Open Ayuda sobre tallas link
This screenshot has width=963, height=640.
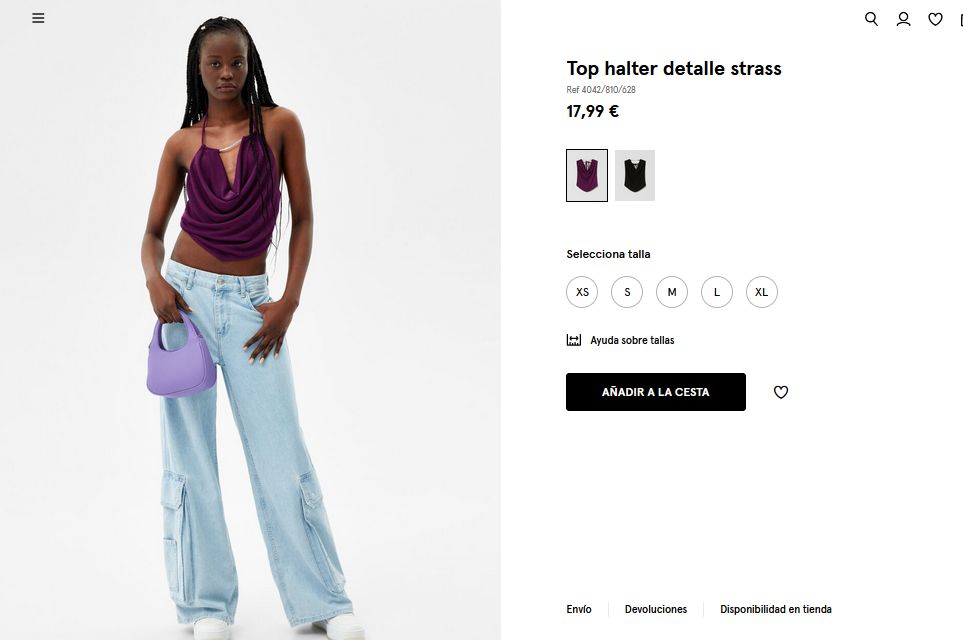632,340
